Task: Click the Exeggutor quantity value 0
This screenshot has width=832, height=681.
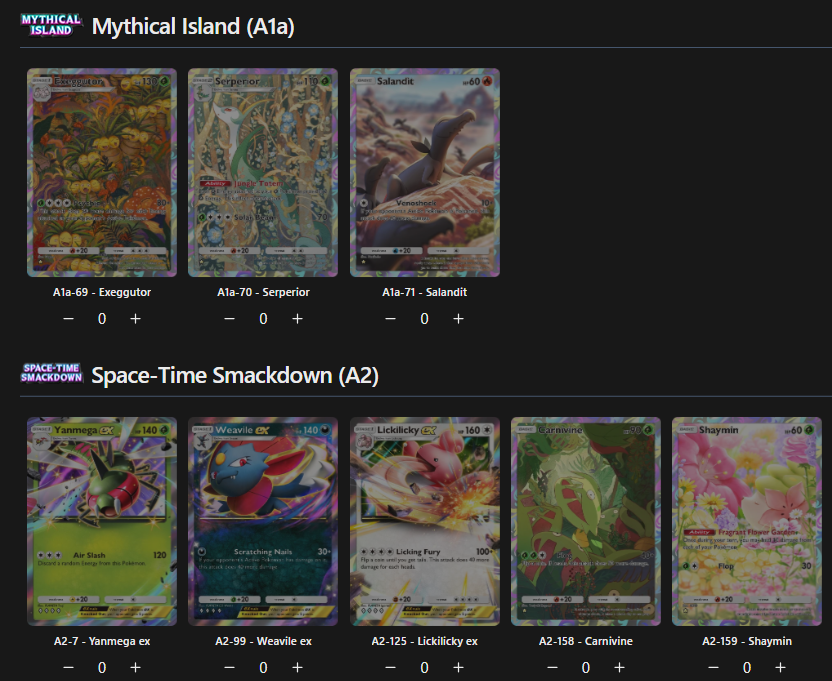Action: click(102, 318)
